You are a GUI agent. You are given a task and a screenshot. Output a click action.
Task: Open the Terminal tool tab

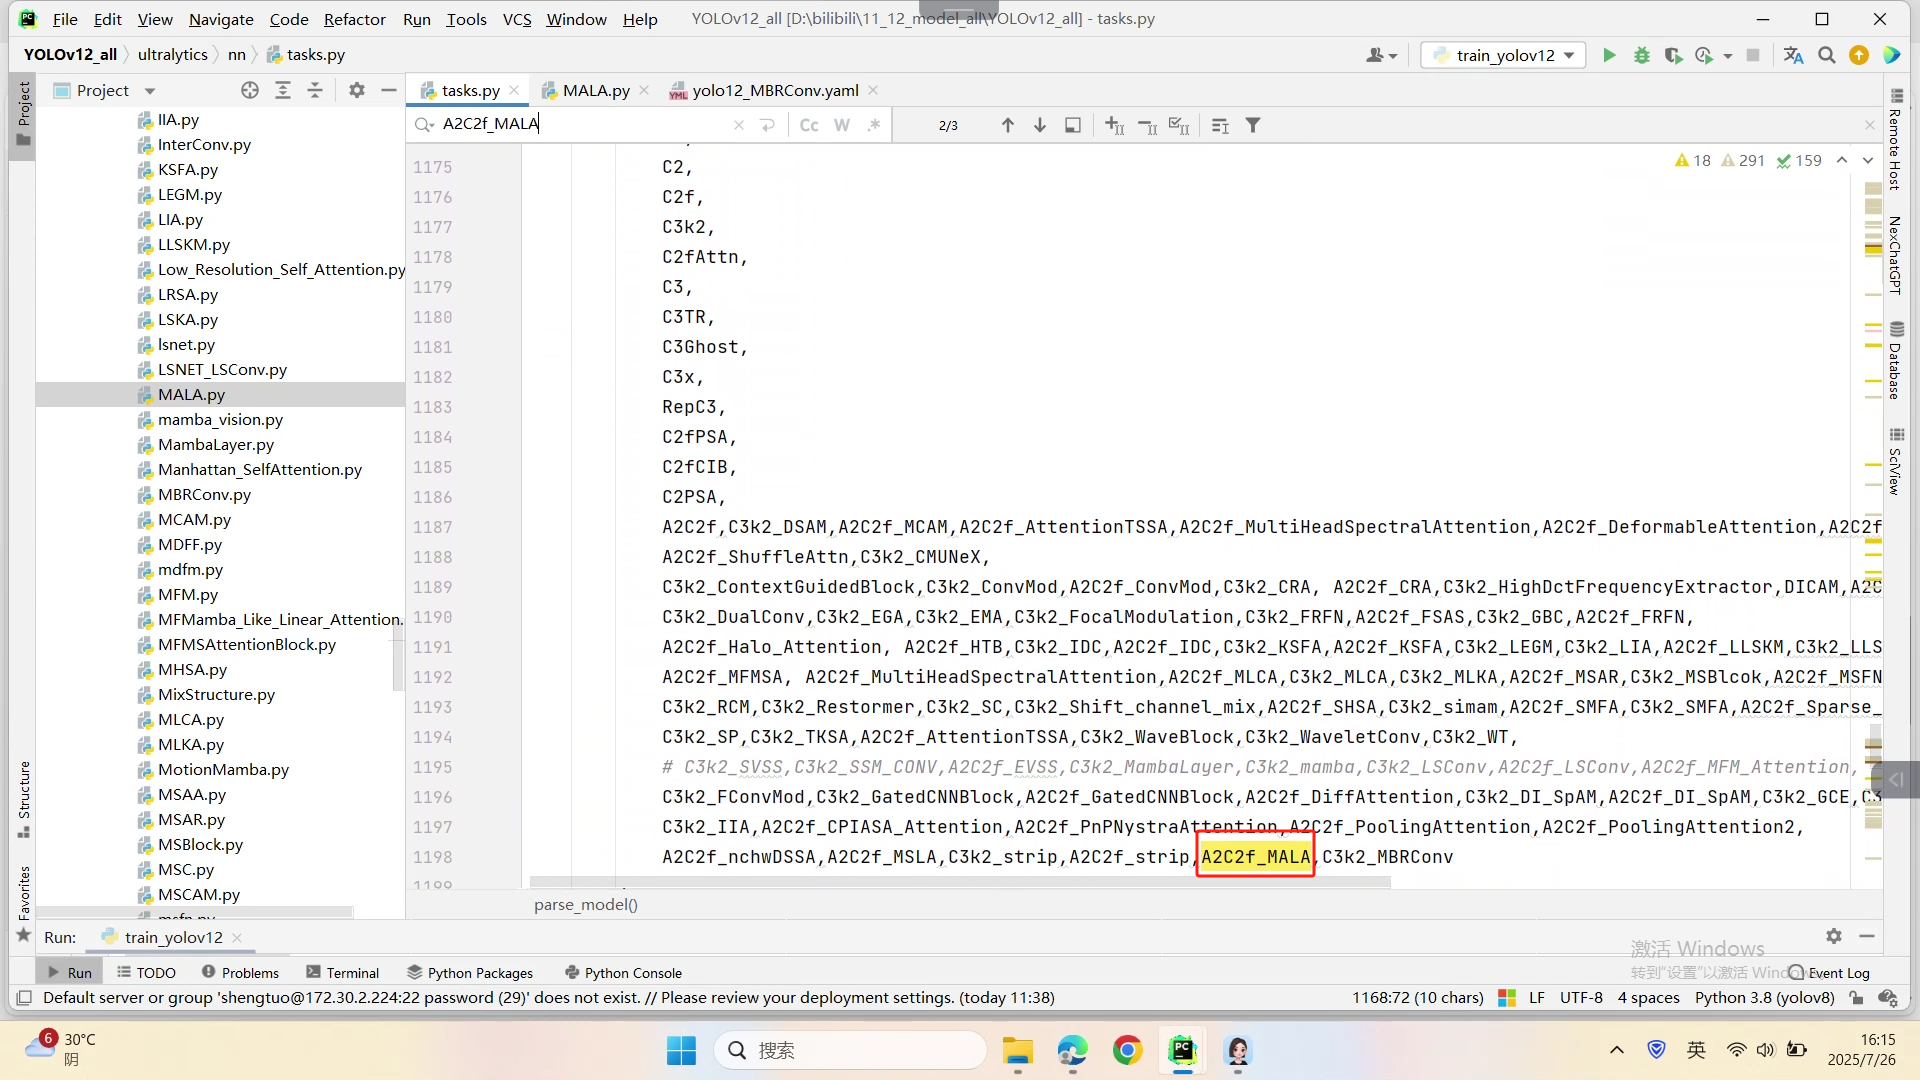342,972
